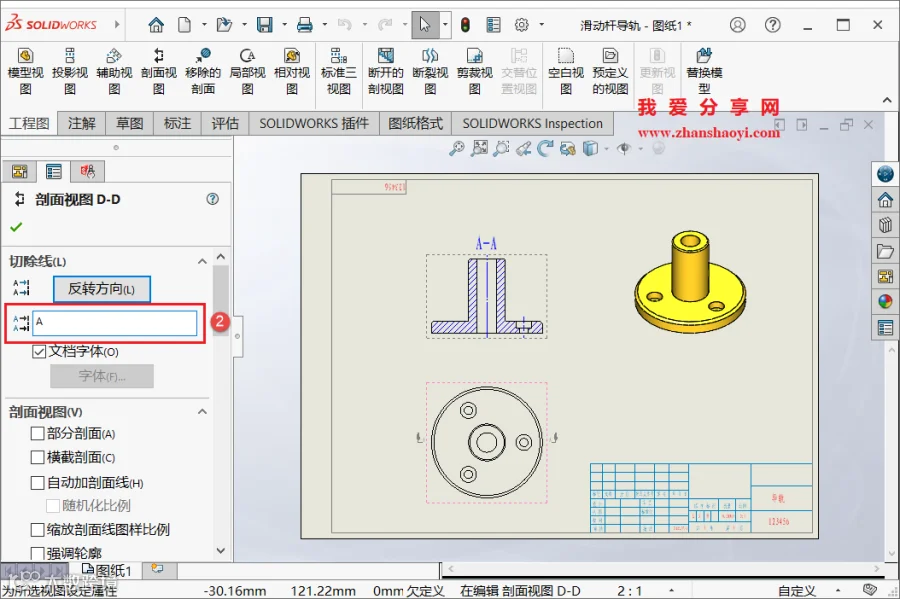Click the 反转方向 flip direction button

tap(102, 289)
